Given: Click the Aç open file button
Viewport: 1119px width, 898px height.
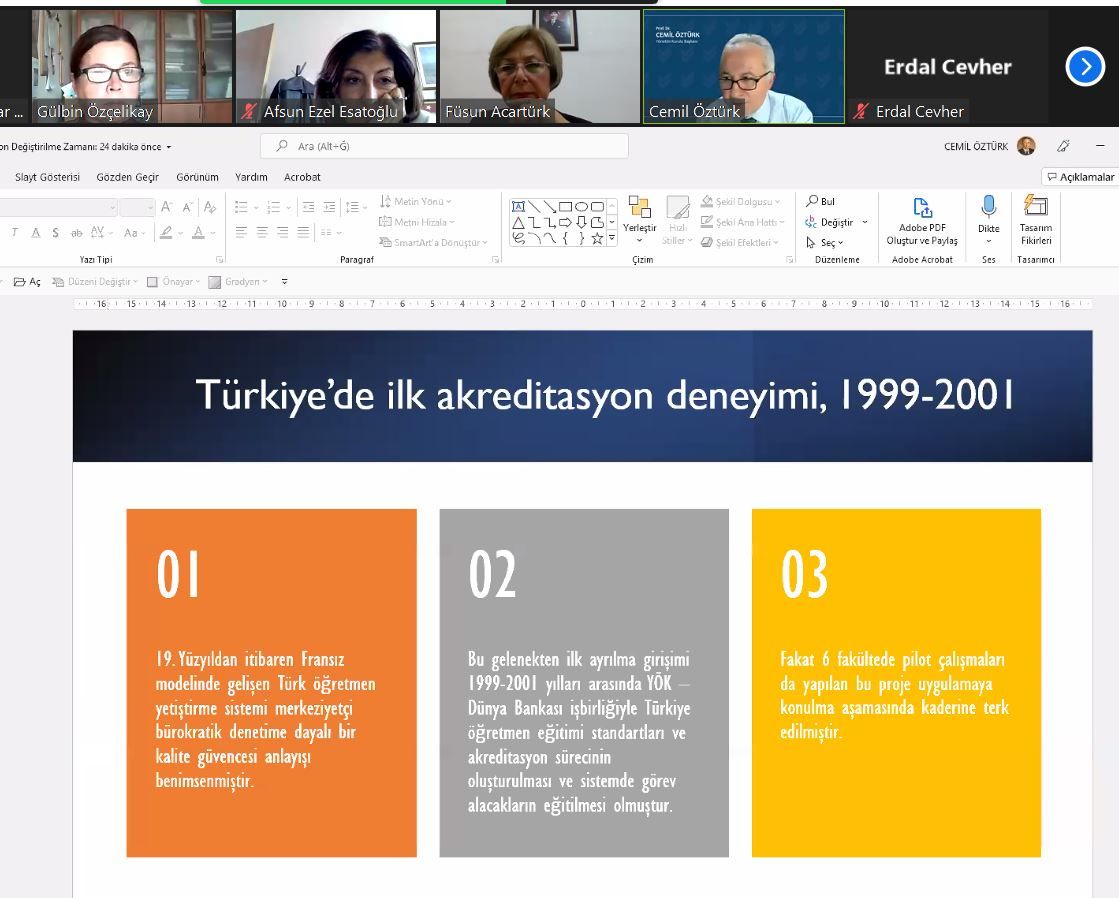Looking at the screenshot, I should [x=27, y=282].
